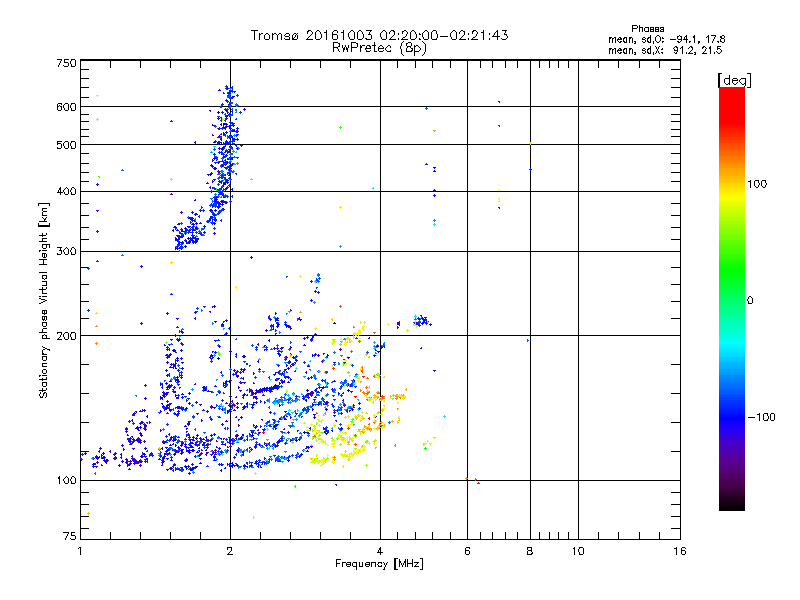The height and width of the screenshot is (600, 800).
Task: Click the y-axis tick label '200'
Action: tap(66, 336)
